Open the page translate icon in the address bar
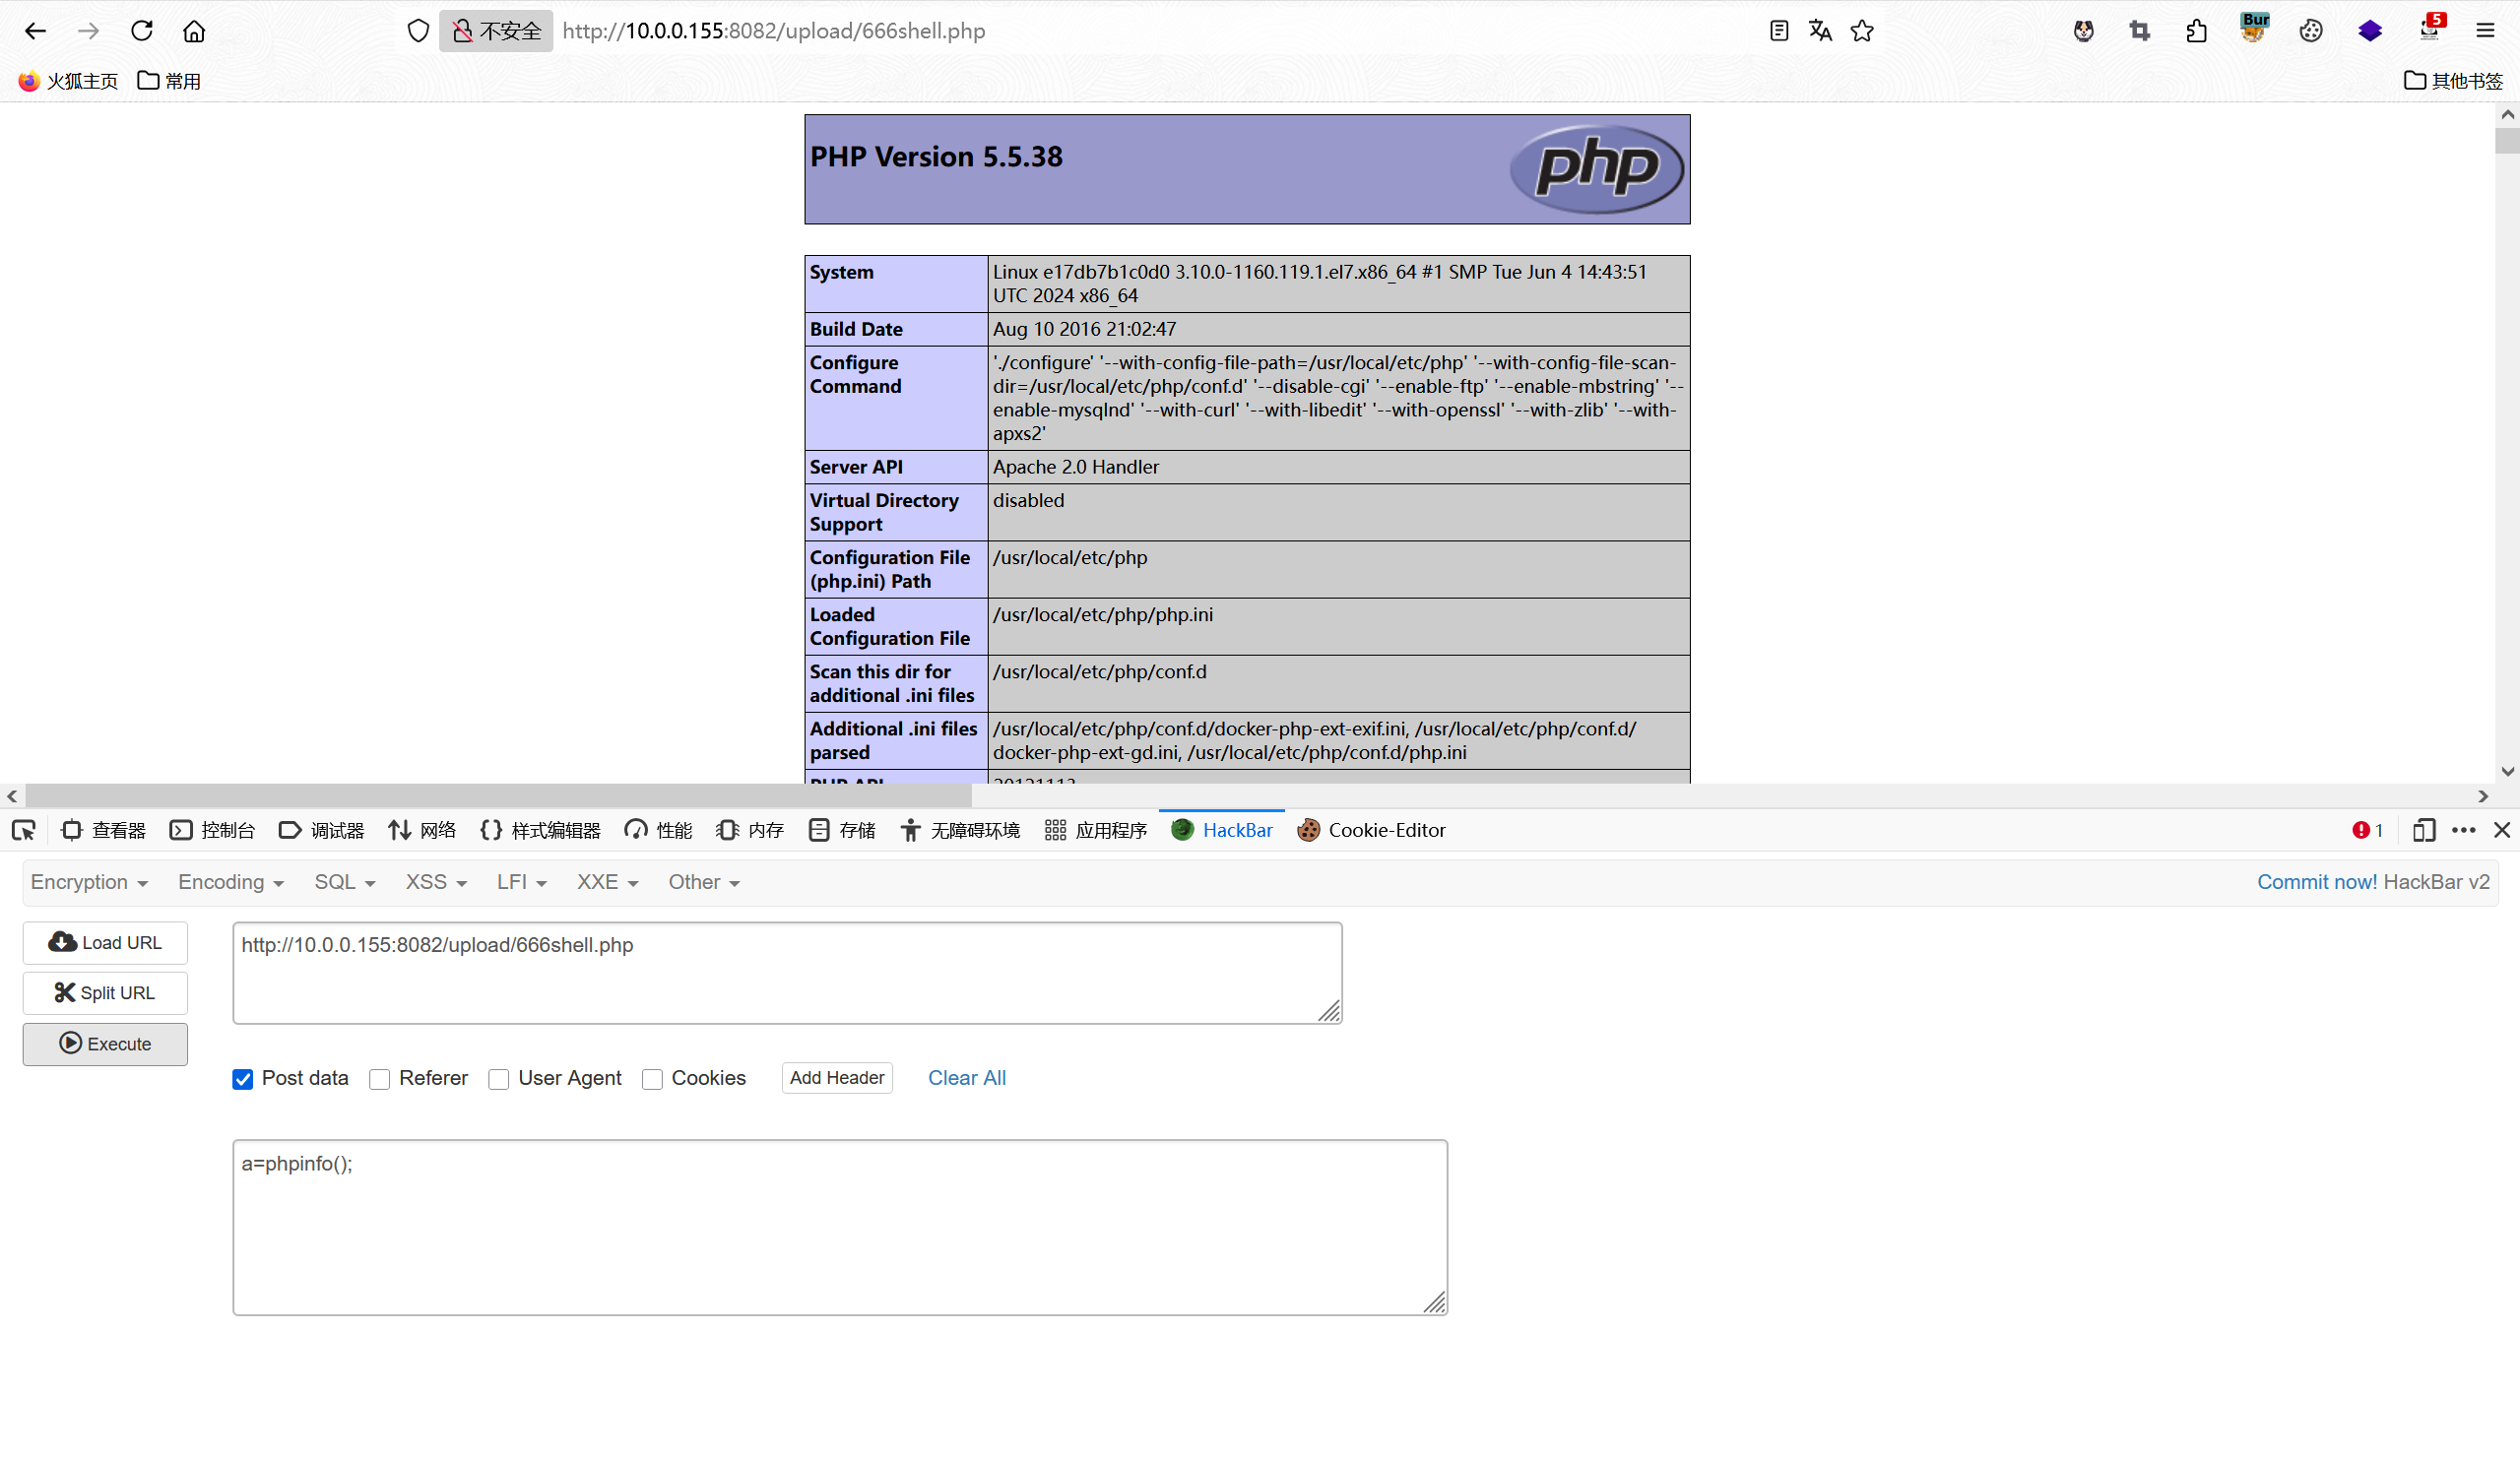2520x1458 pixels. (x=1820, y=31)
